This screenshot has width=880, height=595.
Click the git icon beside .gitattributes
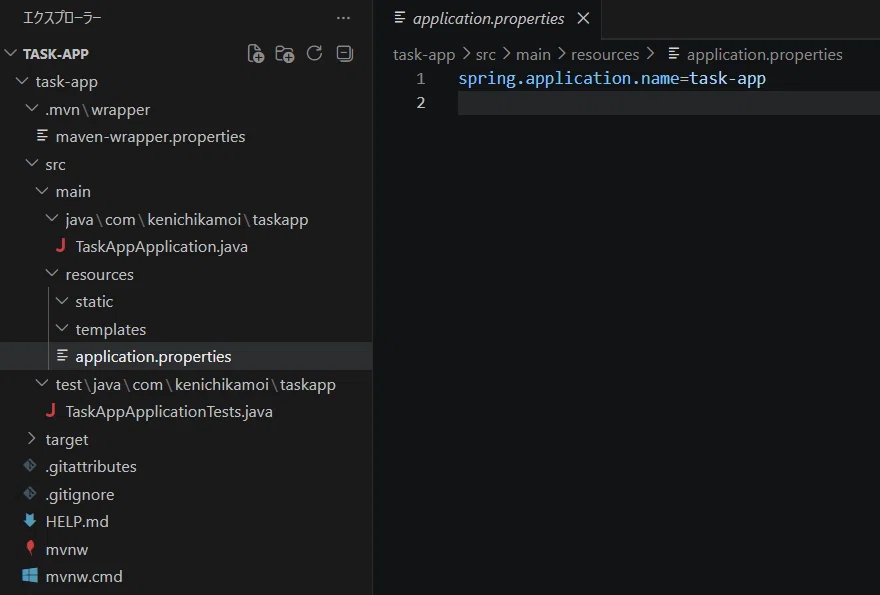30,465
